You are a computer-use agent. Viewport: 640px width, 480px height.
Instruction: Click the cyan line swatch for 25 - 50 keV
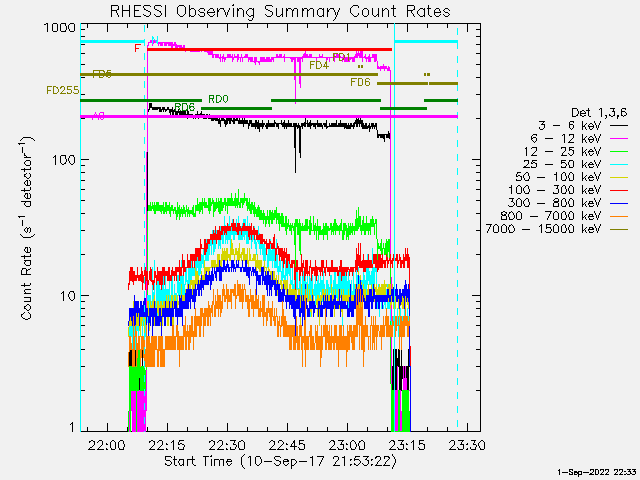click(x=619, y=165)
